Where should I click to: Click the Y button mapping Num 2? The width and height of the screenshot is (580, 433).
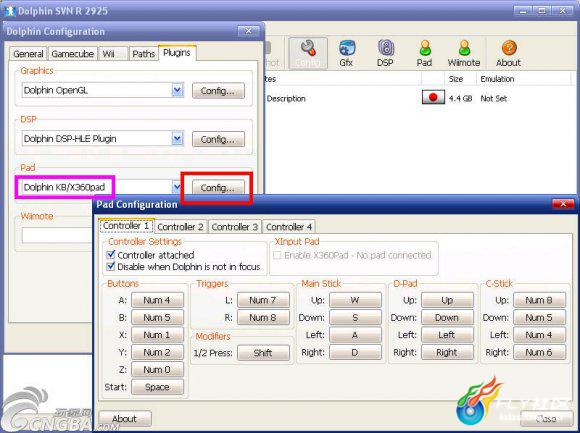(157, 352)
